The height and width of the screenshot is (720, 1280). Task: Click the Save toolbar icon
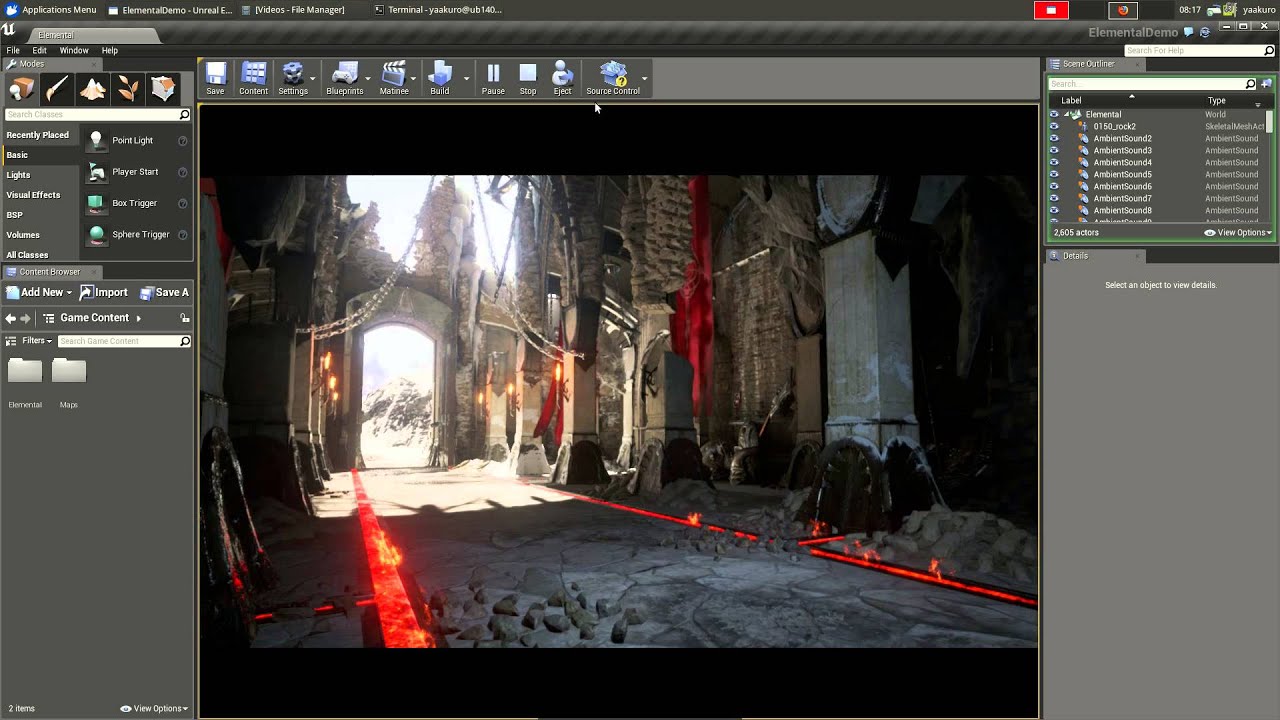215,74
